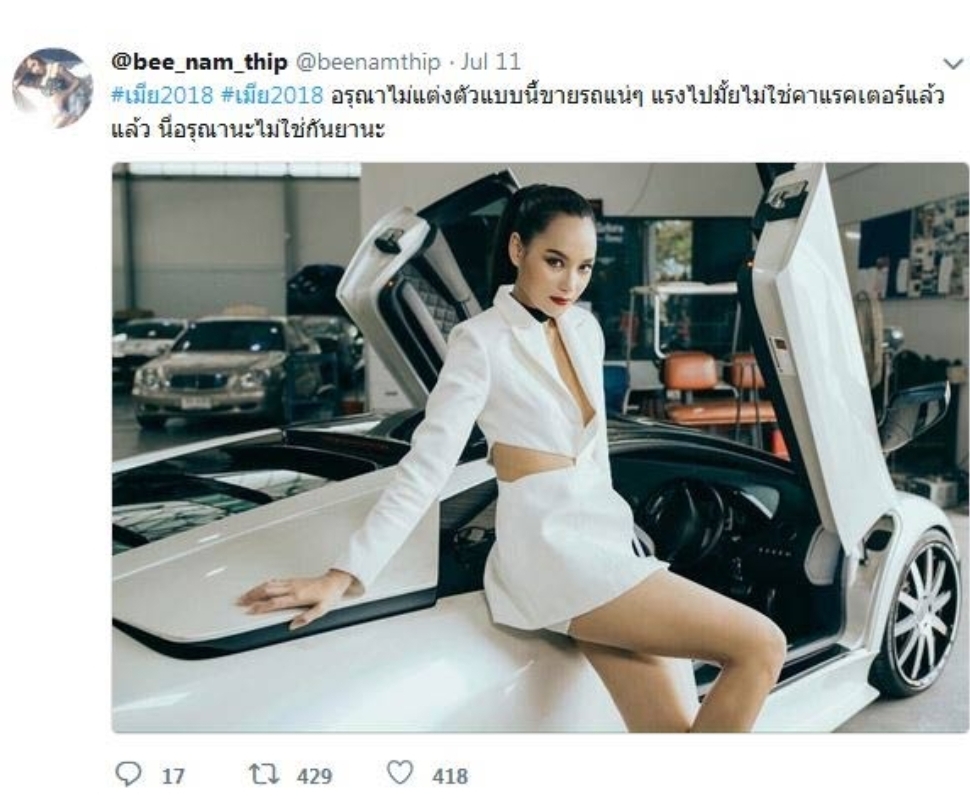Expand the attached white car photo
Screen dimensions: 970x799
click(x=540, y=447)
